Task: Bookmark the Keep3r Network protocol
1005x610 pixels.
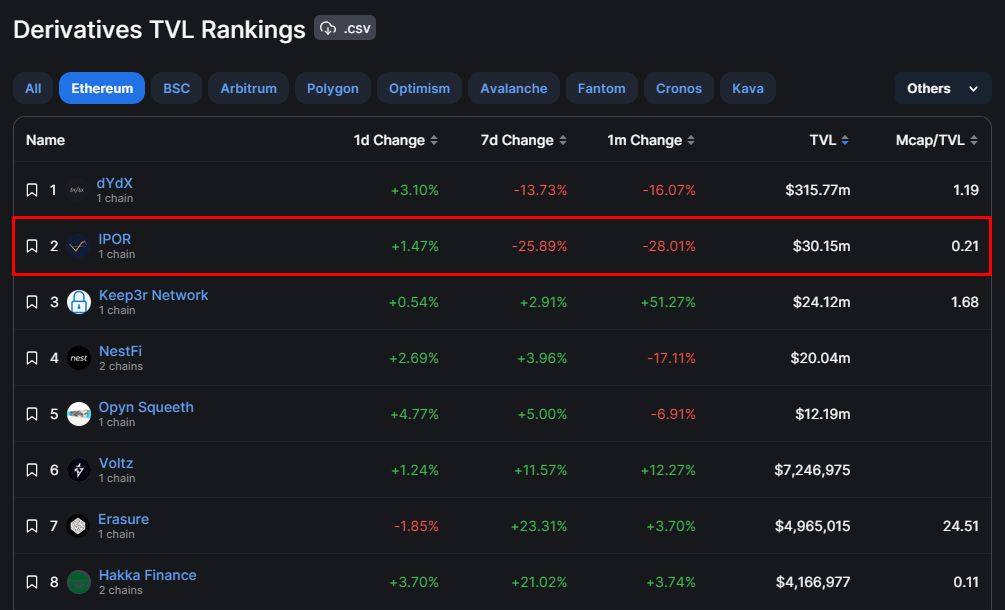Action: point(32,302)
